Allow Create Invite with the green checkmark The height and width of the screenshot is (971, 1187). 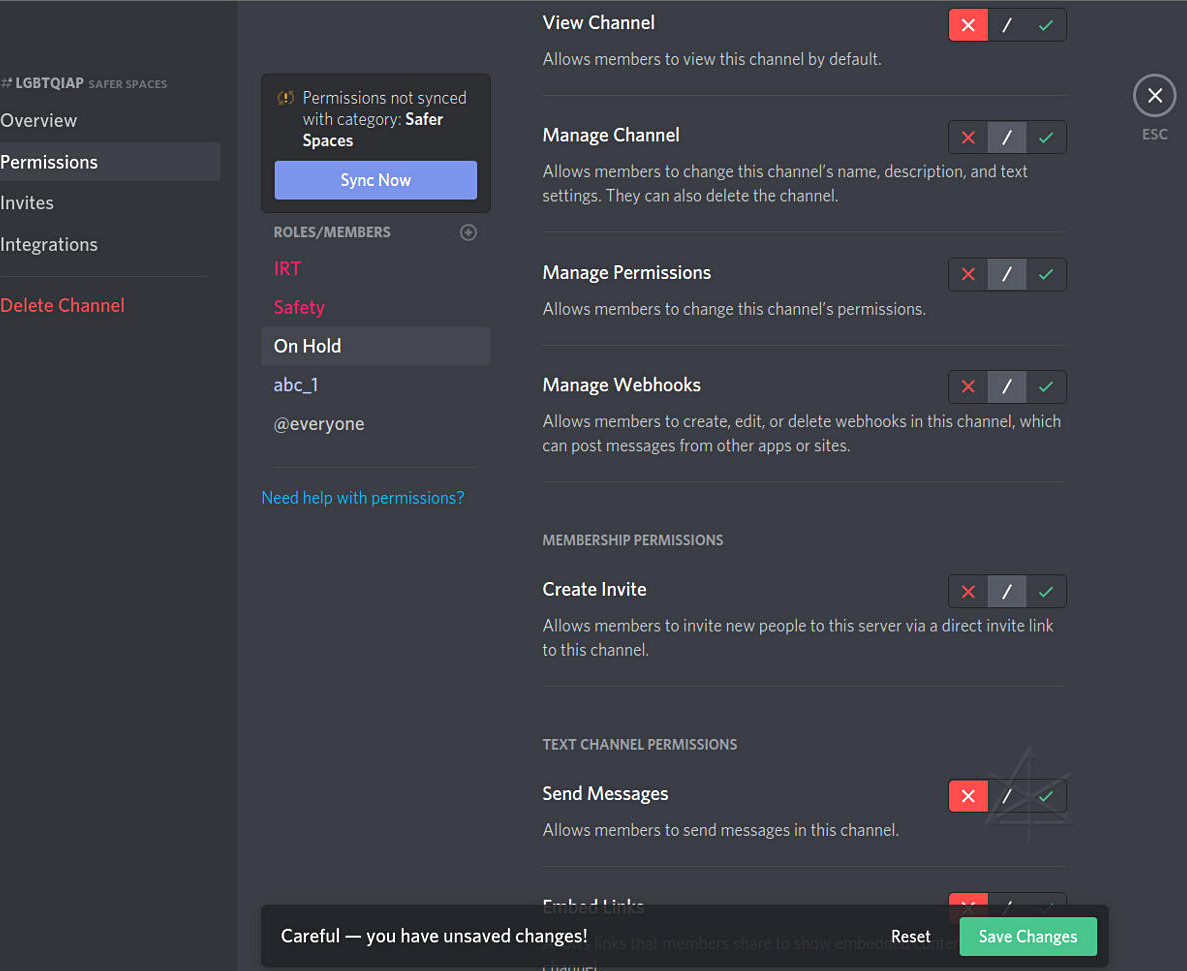1046,591
